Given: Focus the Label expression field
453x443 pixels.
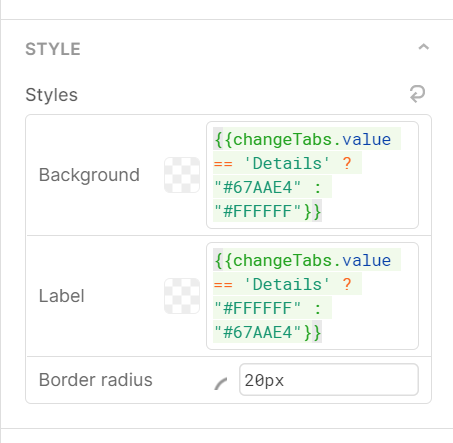Looking at the screenshot, I should tap(312, 296).
